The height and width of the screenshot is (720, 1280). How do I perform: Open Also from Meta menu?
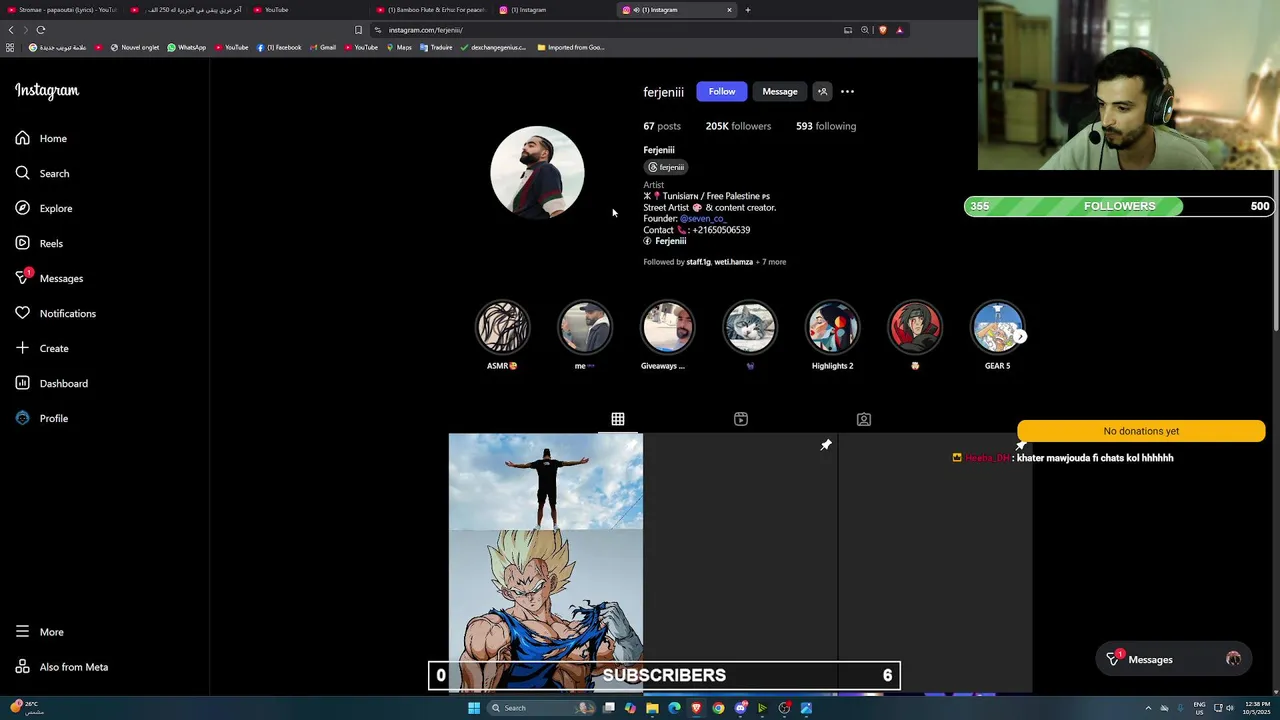click(x=61, y=667)
